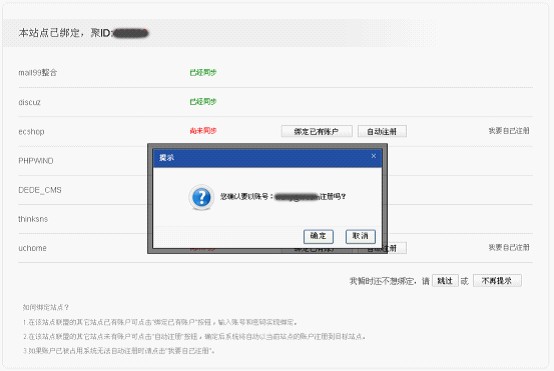Image resolution: width=554 pixels, height=371 pixels.
Task: Click 自动注册 button in ecshop row
Action: pyautogui.click(x=382, y=131)
